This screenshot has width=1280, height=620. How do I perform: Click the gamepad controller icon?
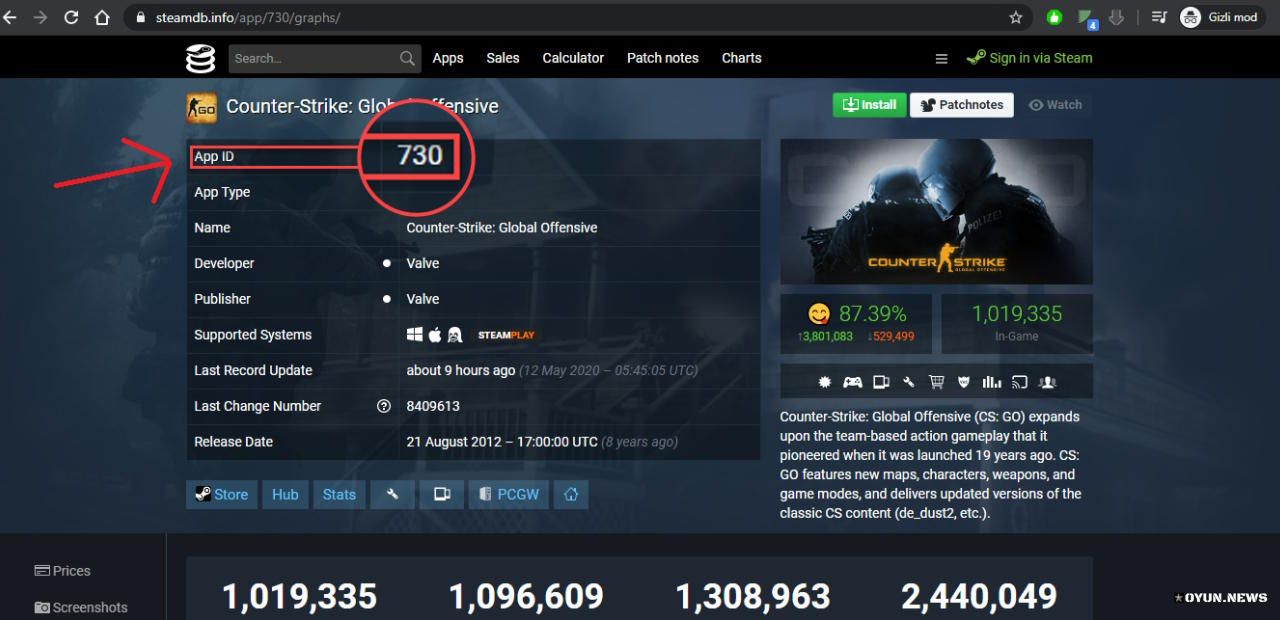coord(853,382)
